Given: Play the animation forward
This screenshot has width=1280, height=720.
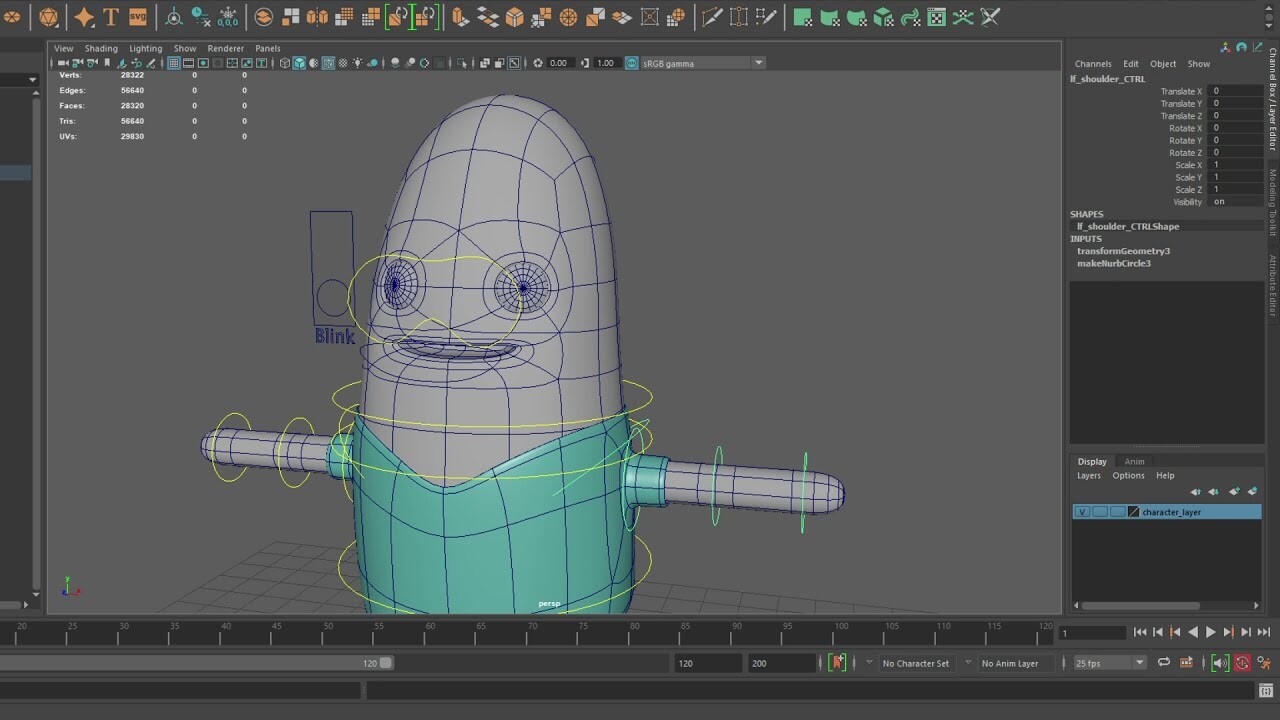Looking at the screenshot, I should pyautogui.click(x=1212, y=631).
